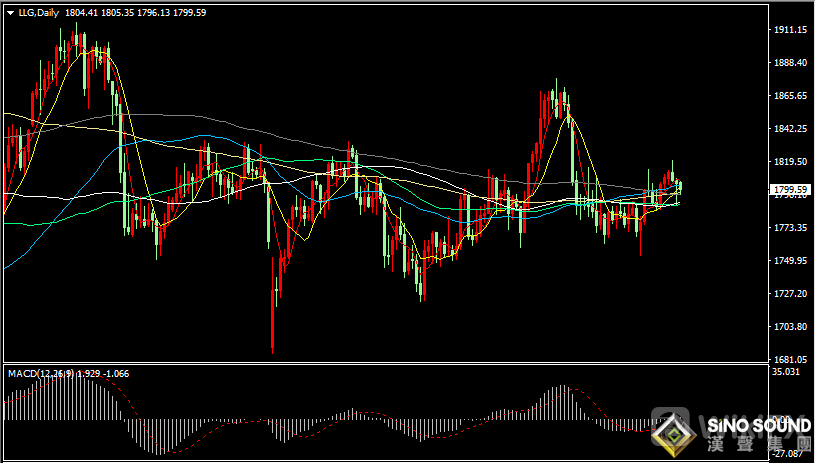The height and width of the screenshot is (463, 816).
Task: Click the SINO SOUND watermark text
Action: [x=758, y=426]
